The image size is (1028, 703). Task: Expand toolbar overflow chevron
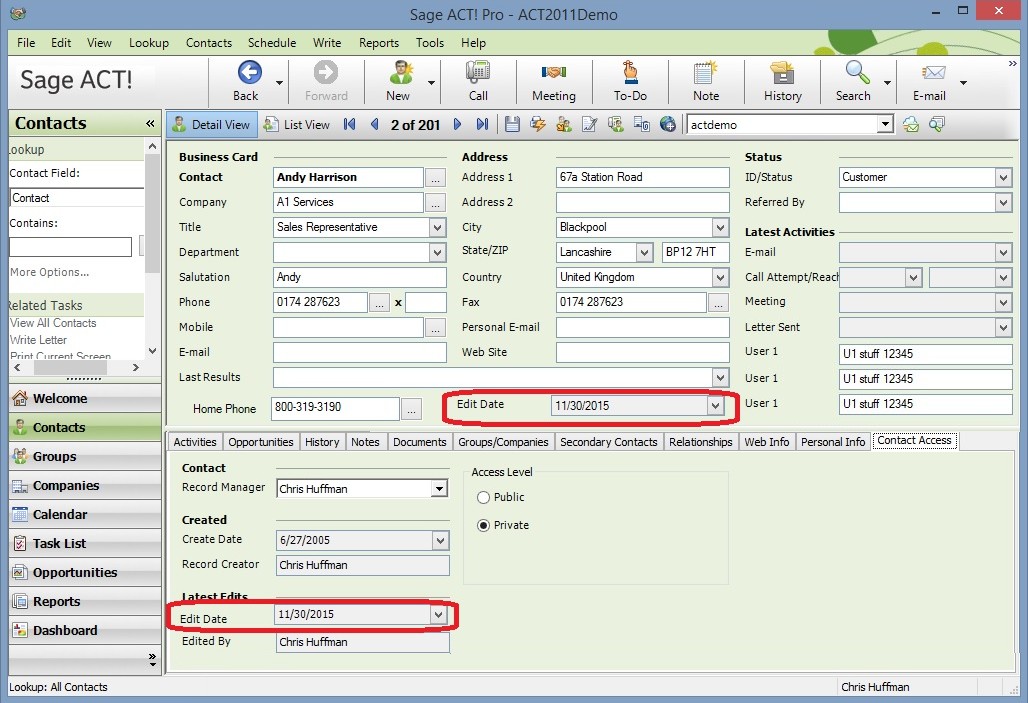click(x=1013, y=64)
